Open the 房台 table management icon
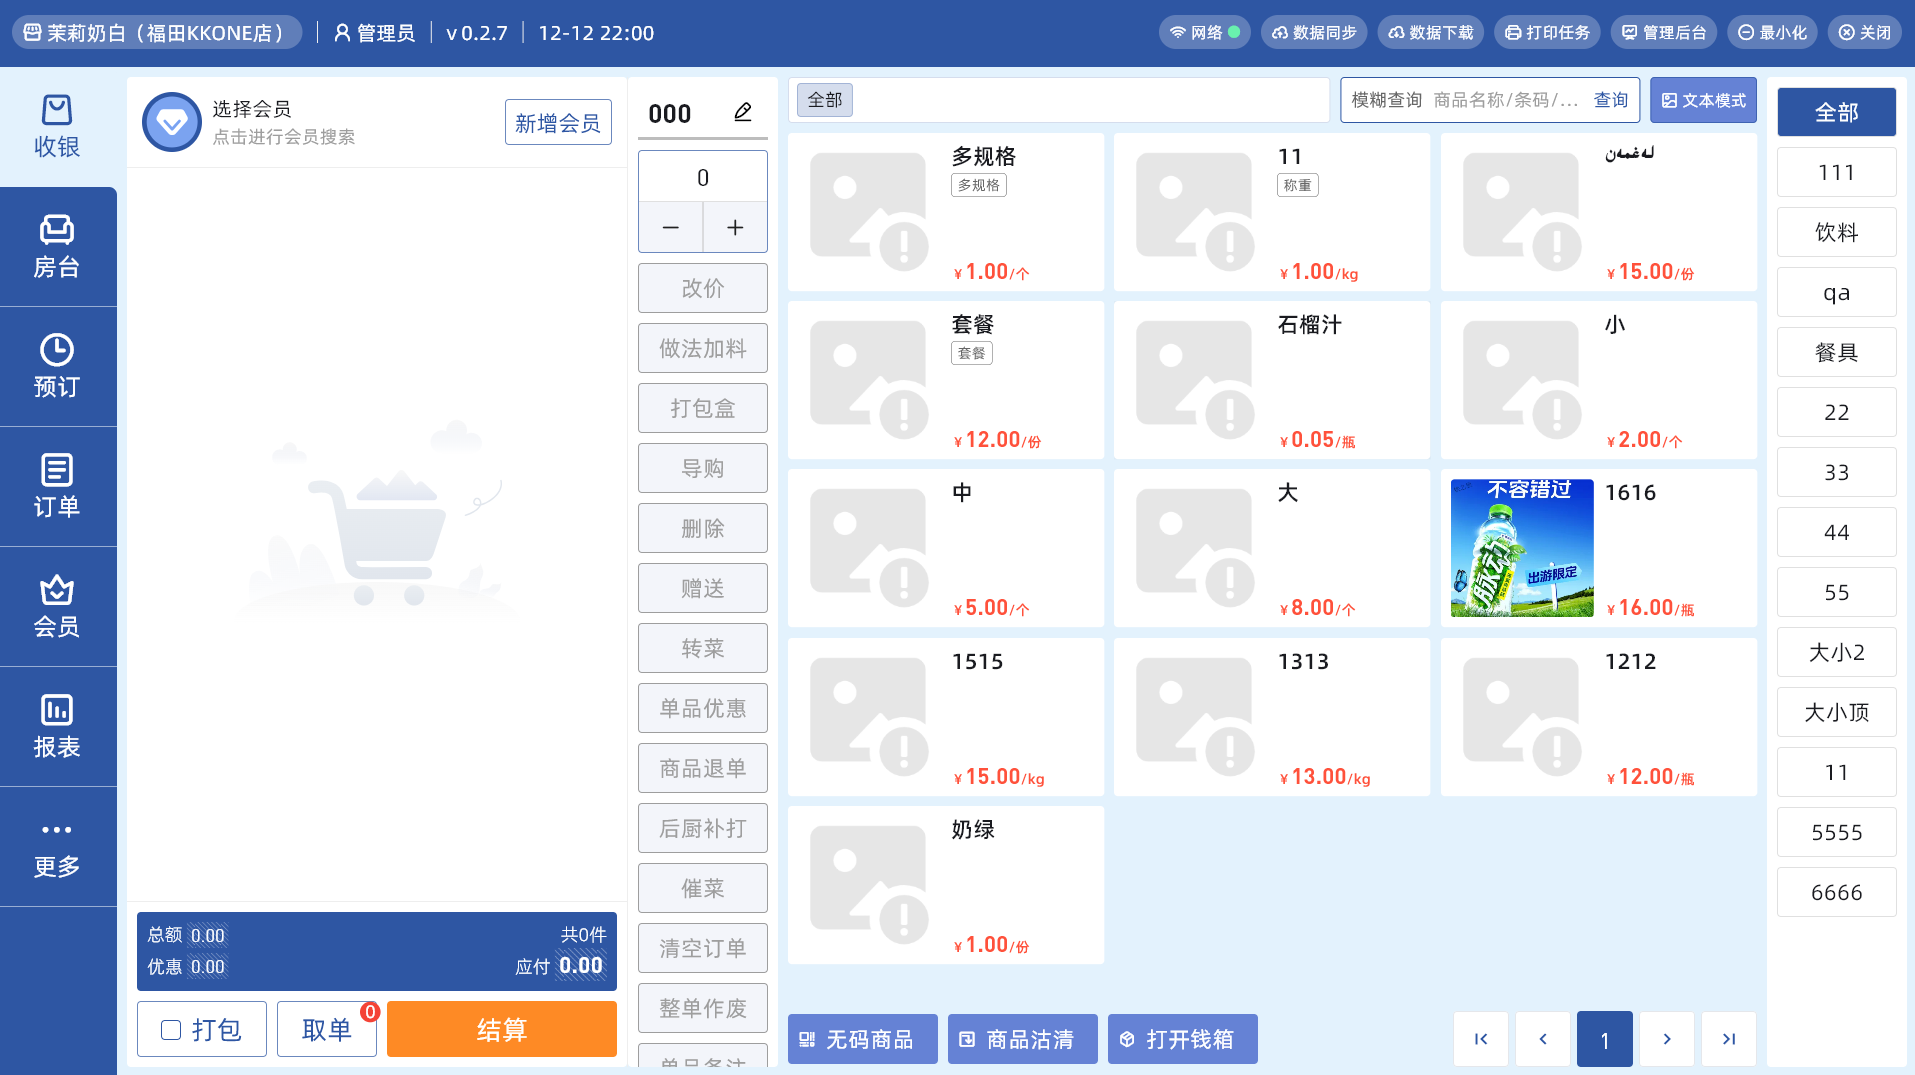The height and width of the screenshot is (1075, 1915). (x=57, y=230)
